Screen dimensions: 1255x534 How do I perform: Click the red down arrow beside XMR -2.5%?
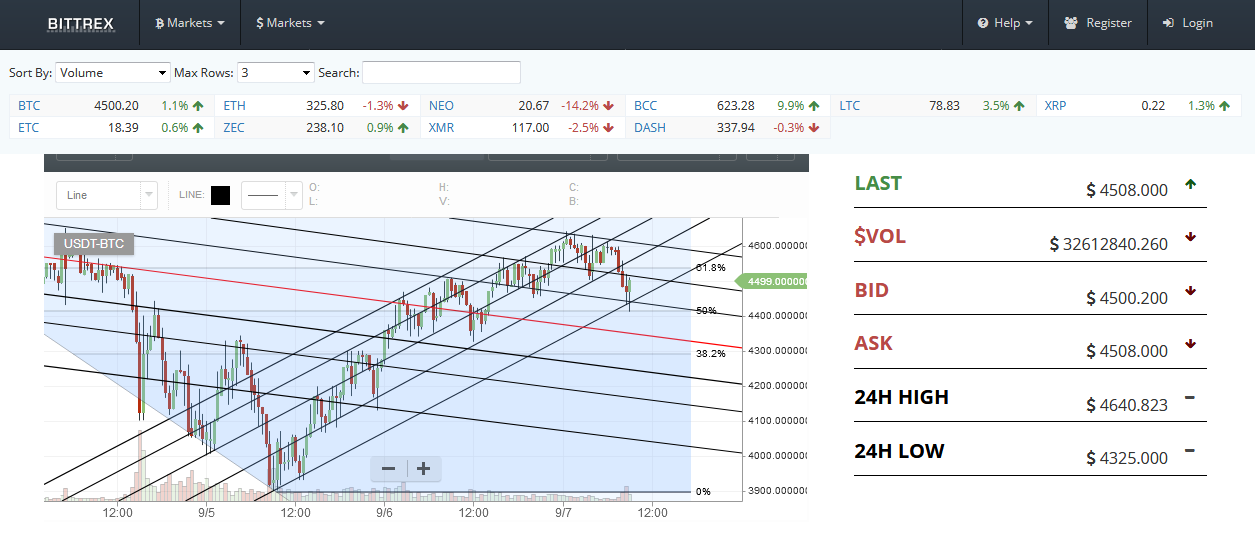coord(608,127)
